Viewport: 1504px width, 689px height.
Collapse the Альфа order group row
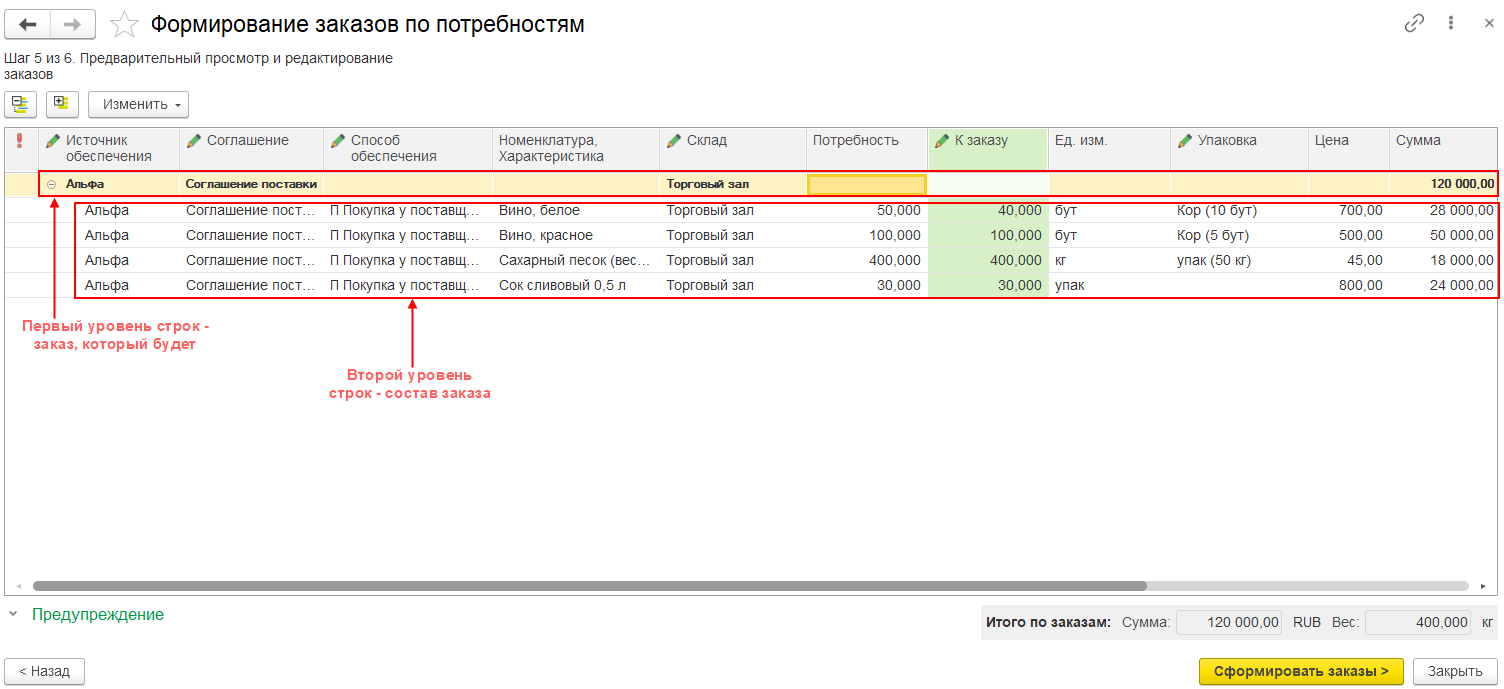(52, 184)
